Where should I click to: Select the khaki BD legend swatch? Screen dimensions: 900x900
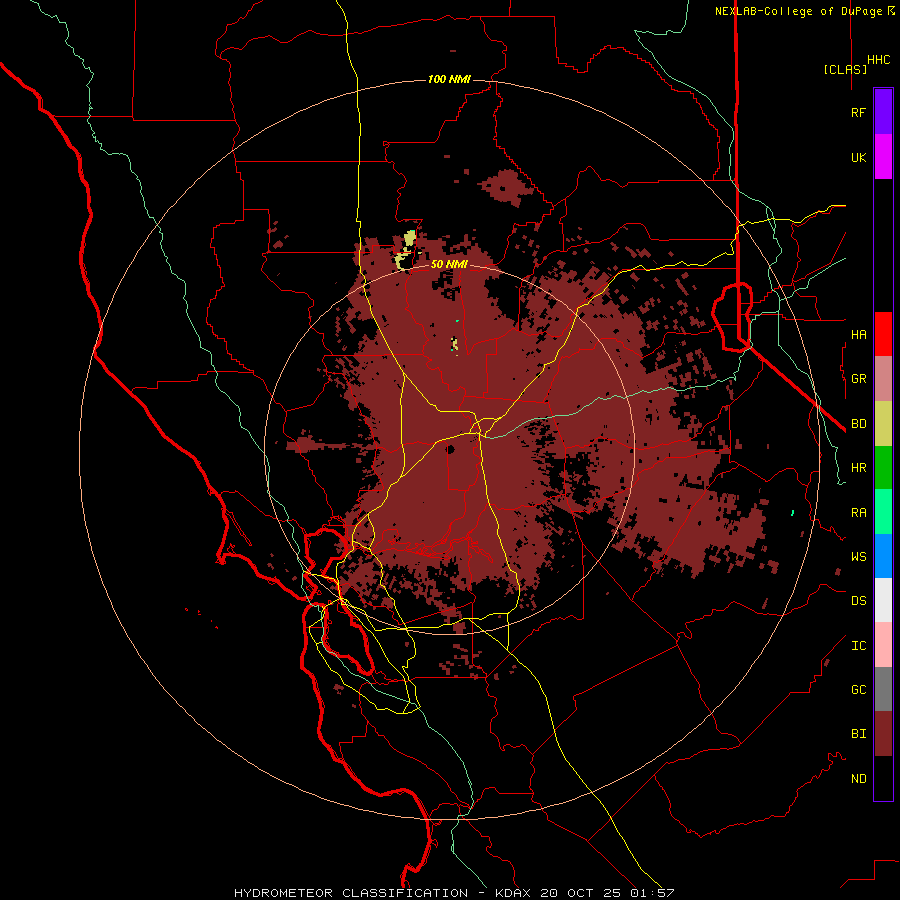(x=883, y=423)
